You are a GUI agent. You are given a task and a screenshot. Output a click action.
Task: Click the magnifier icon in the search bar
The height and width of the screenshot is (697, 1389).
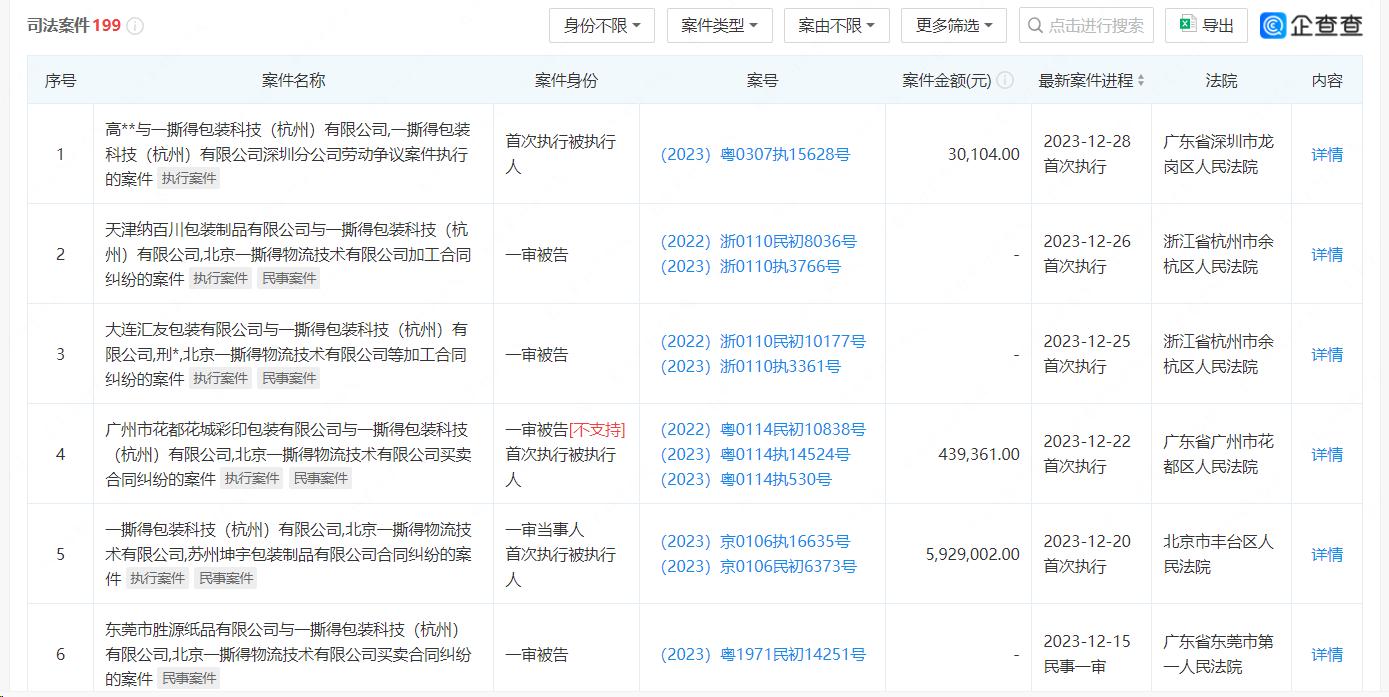[x=1035, y=25]
